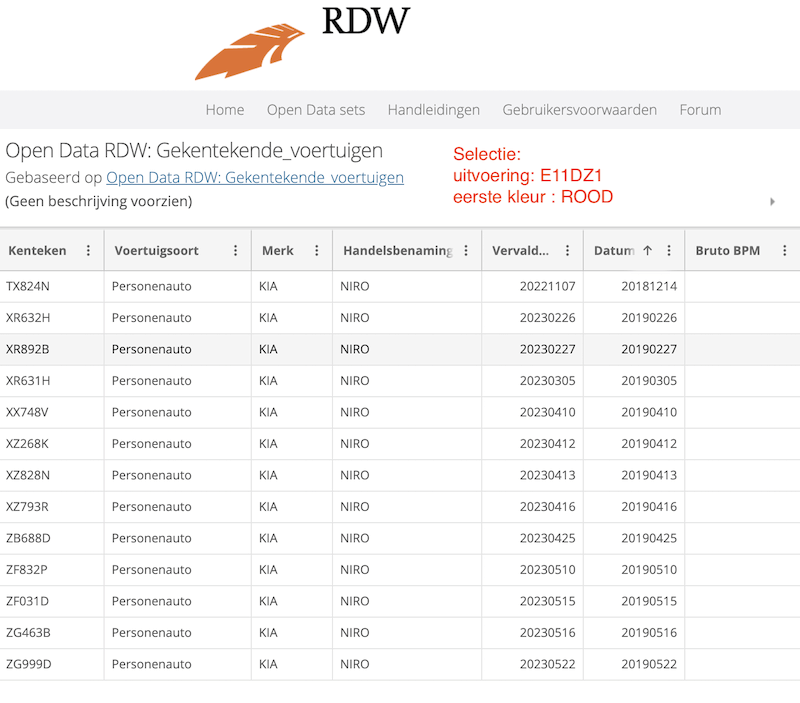Sort by the Bruto BPM column header

coord(728,250)
